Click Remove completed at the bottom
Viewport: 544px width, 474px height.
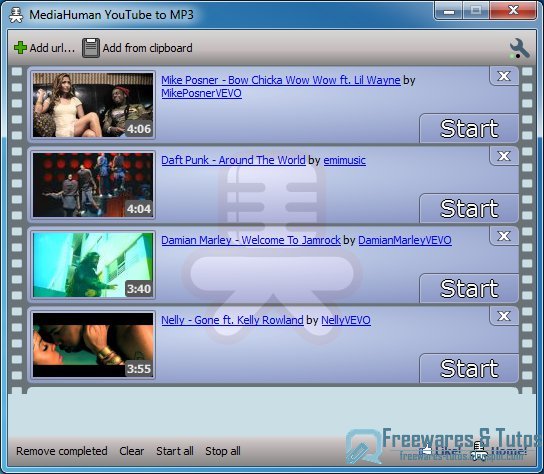coord(62,451)
